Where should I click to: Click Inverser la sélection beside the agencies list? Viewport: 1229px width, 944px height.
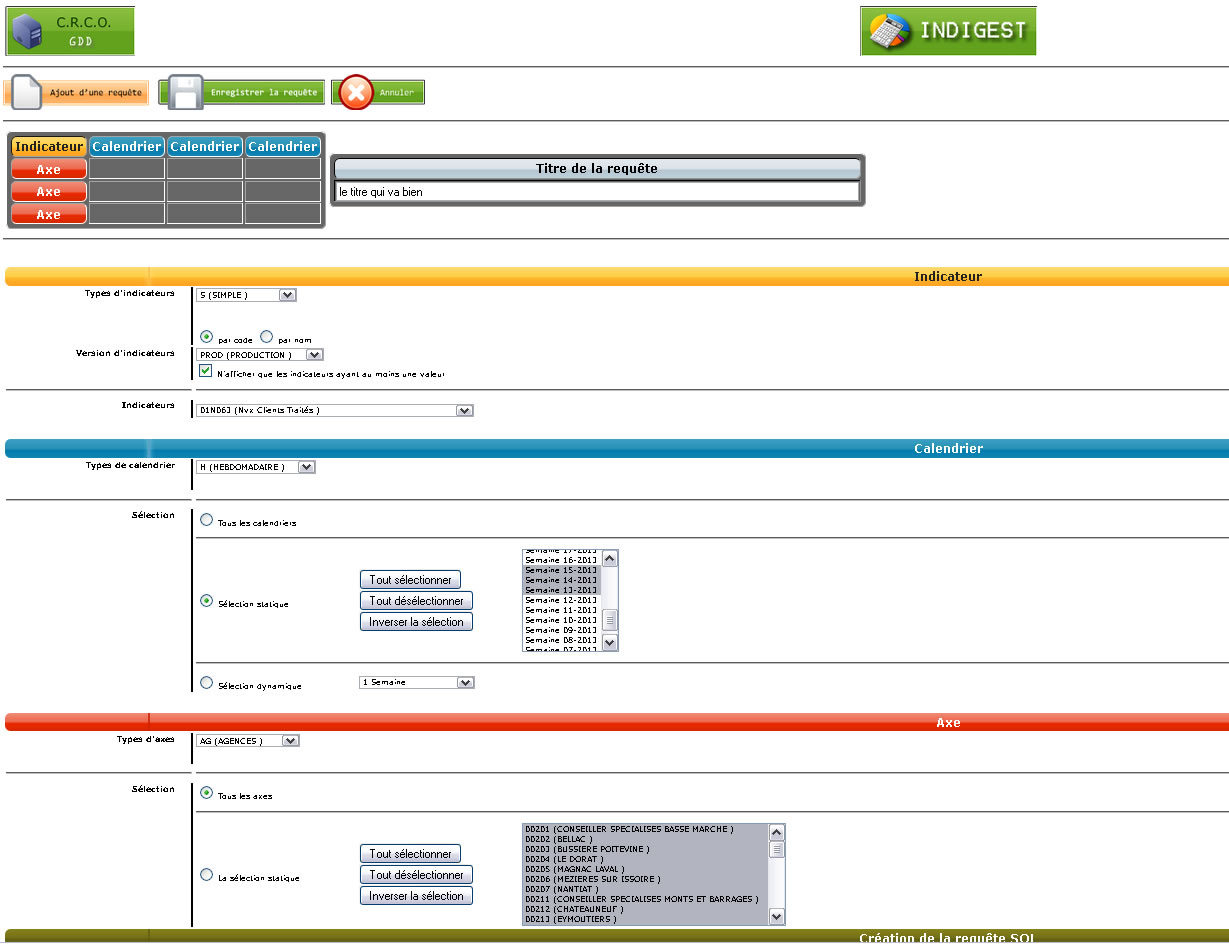[416, 896]
